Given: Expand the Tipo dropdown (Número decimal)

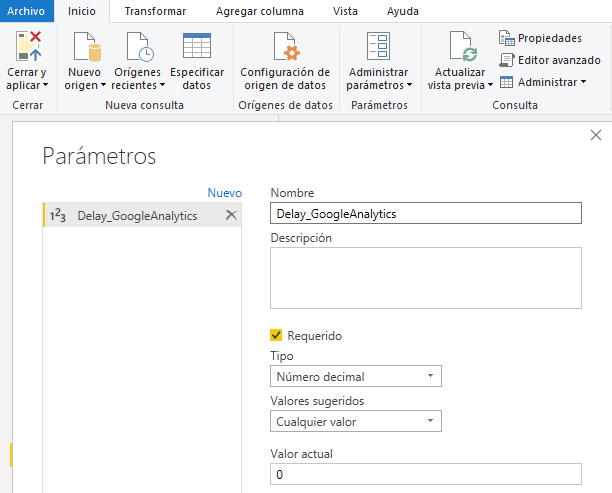Looking at the screenshot, I should click(x=356, y=377).
